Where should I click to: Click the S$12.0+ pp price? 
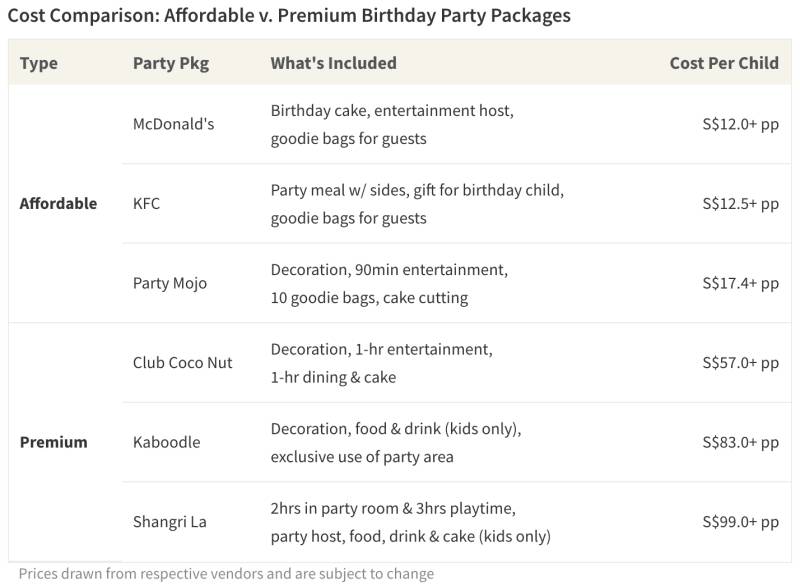740,124
